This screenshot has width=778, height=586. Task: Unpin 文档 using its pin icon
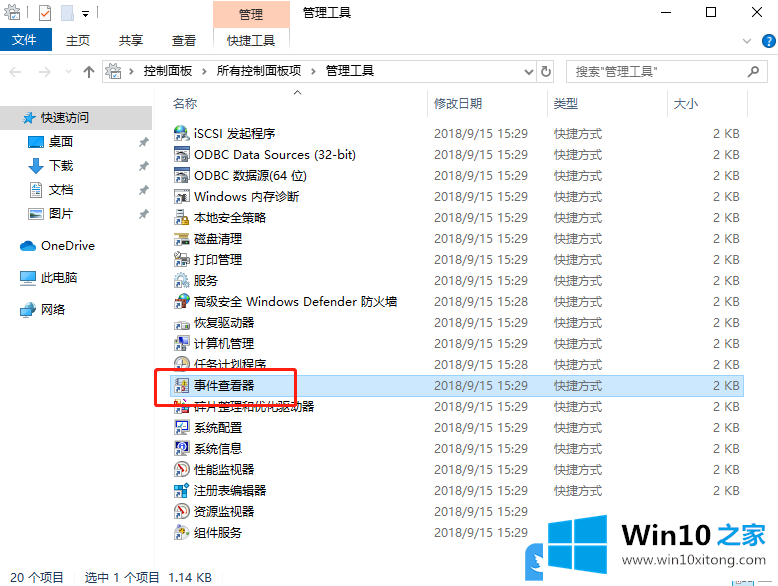point(143,190)
